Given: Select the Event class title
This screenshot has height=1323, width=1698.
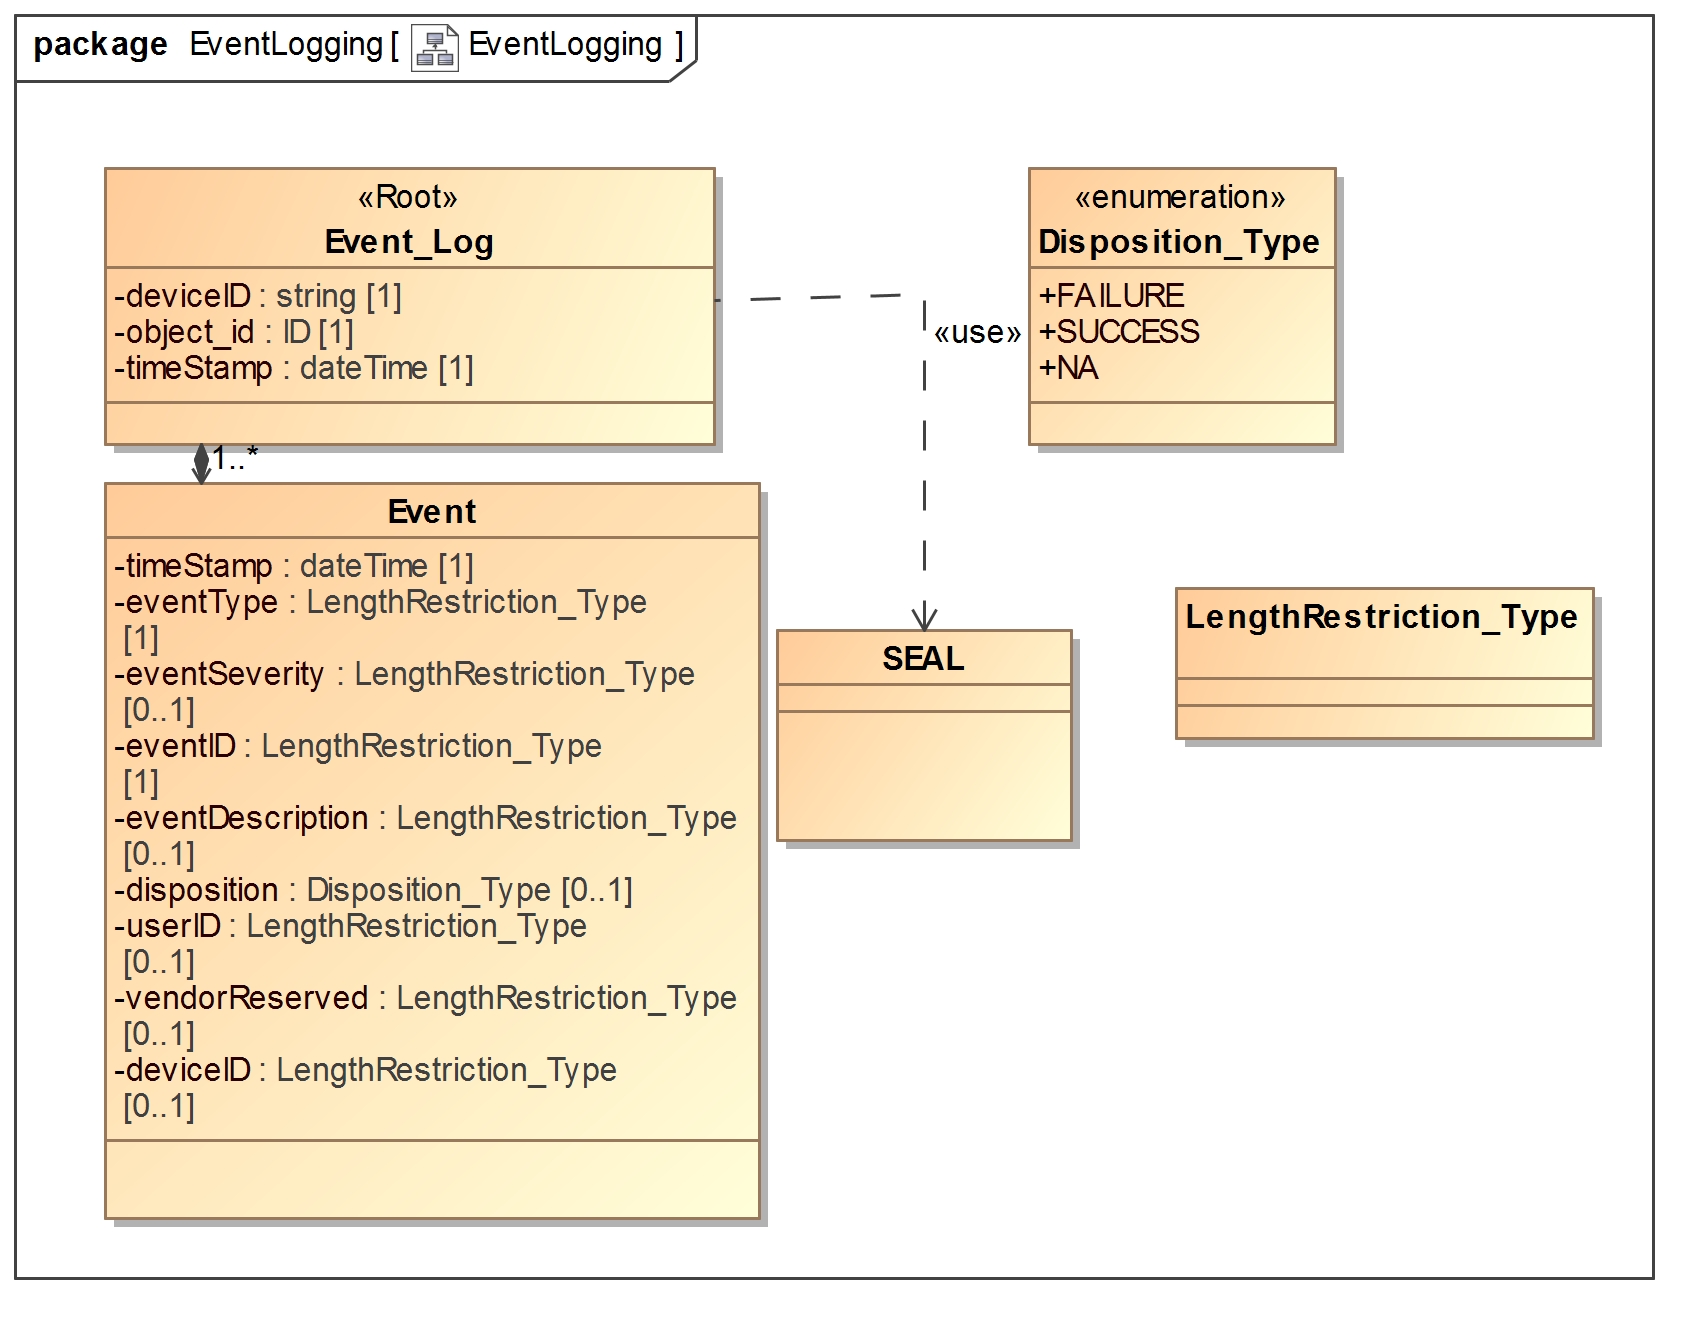Looking at the screenshot, I should 432,512.
